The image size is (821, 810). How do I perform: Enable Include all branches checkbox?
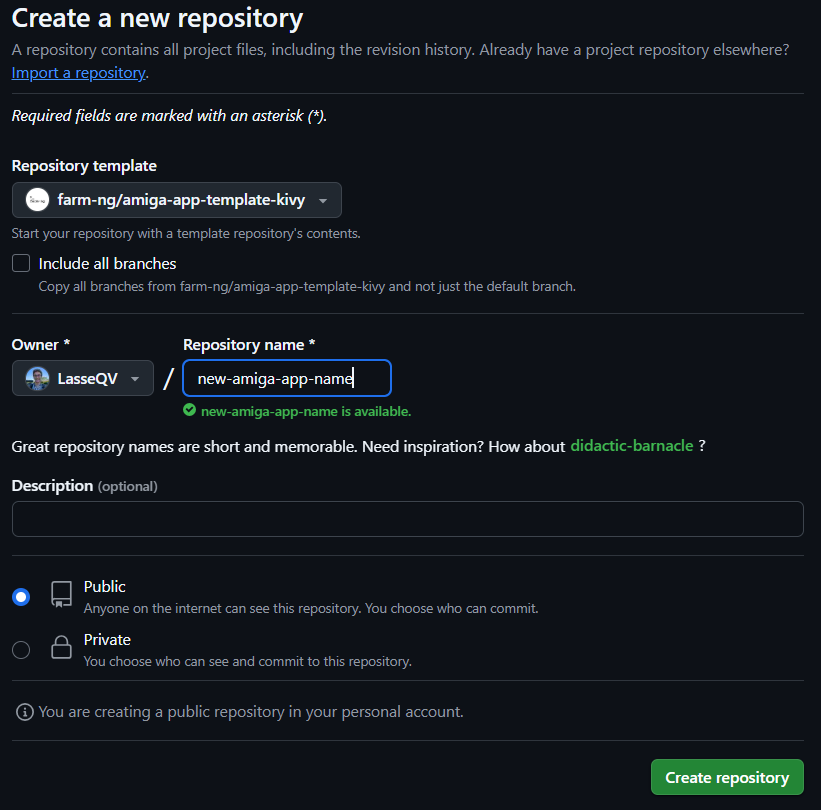pyautogui.click(x=21, y=263)
